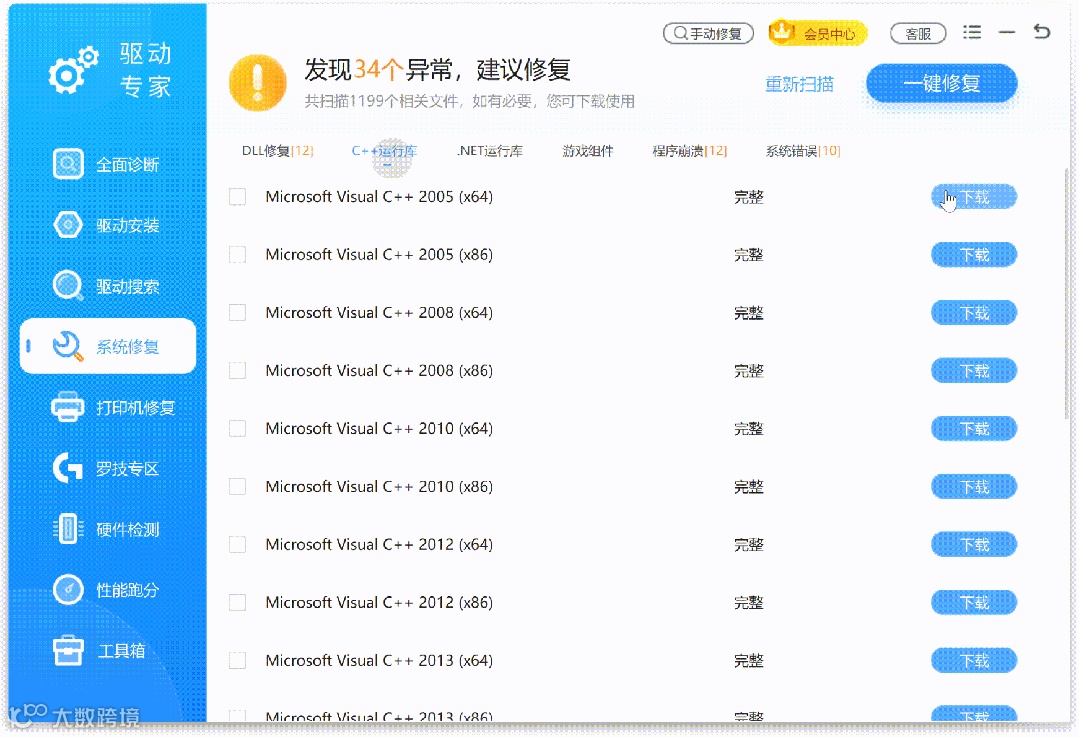Screen dimensions: 1079x737
Task: Open the 性能跑分 sidebar section
Action: coord(107,590)
